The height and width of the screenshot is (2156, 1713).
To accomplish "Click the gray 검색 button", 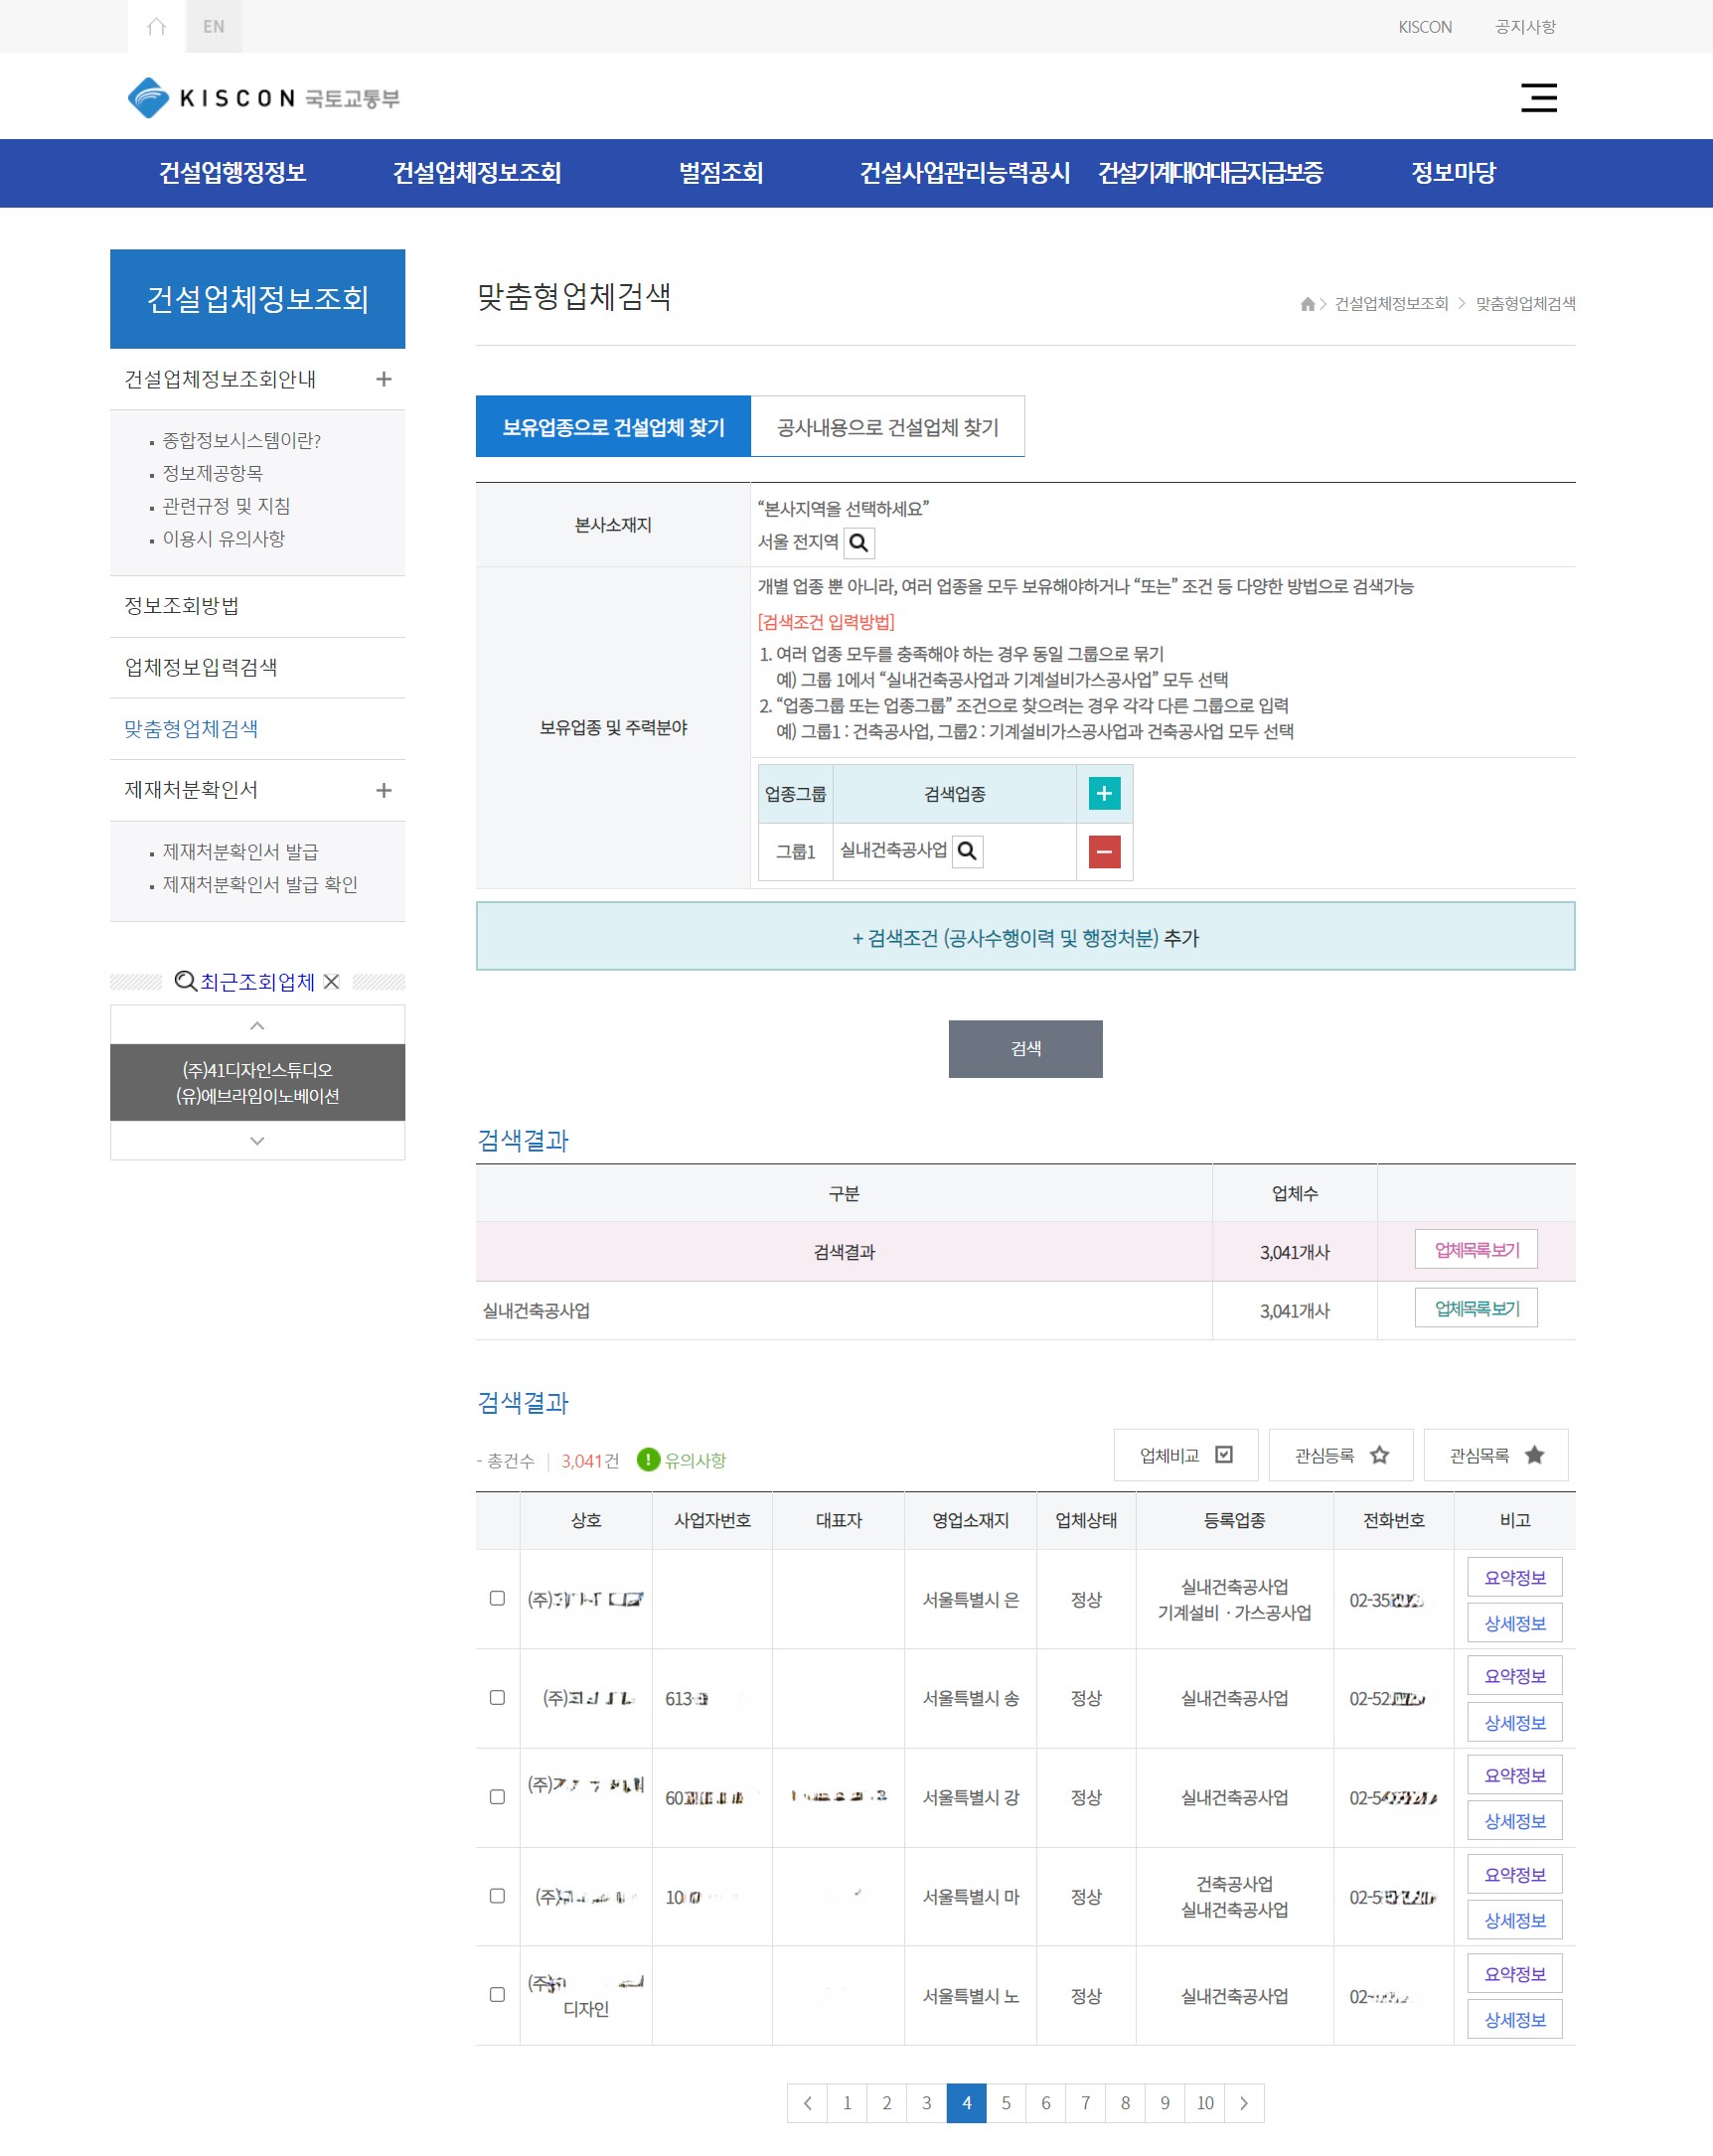I will [1025, 1049].
